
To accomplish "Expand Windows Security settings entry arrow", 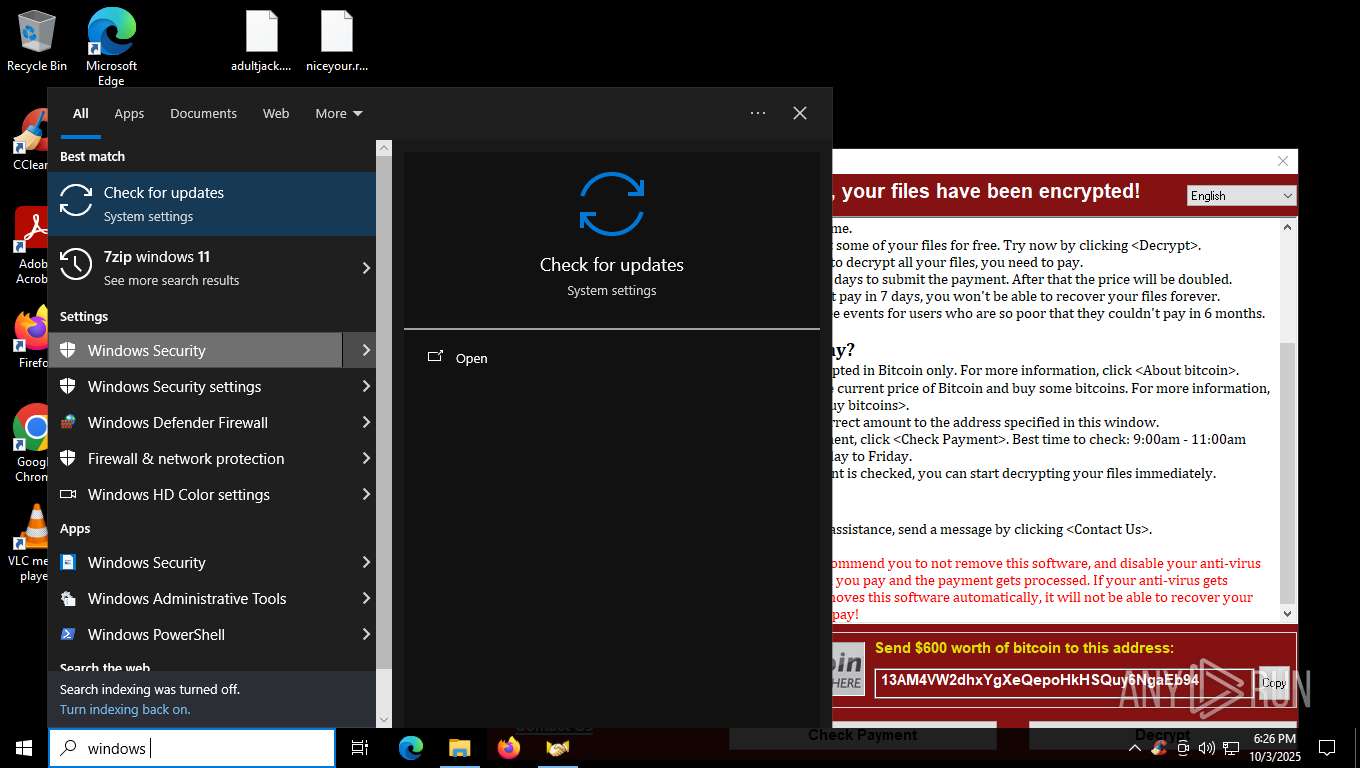I will pyautogui.click(x=366, y=350).
